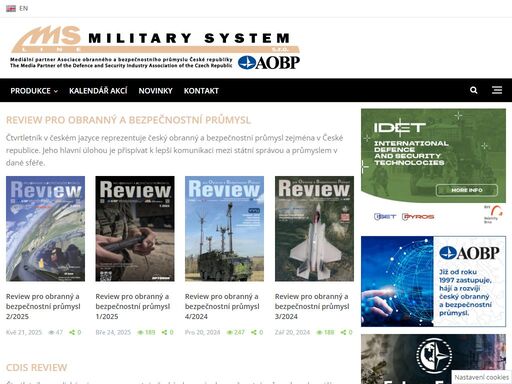Click the date Zář 20, 2024
The width and height of the screenshot is (512, 384).
click(x=292, y=332)
